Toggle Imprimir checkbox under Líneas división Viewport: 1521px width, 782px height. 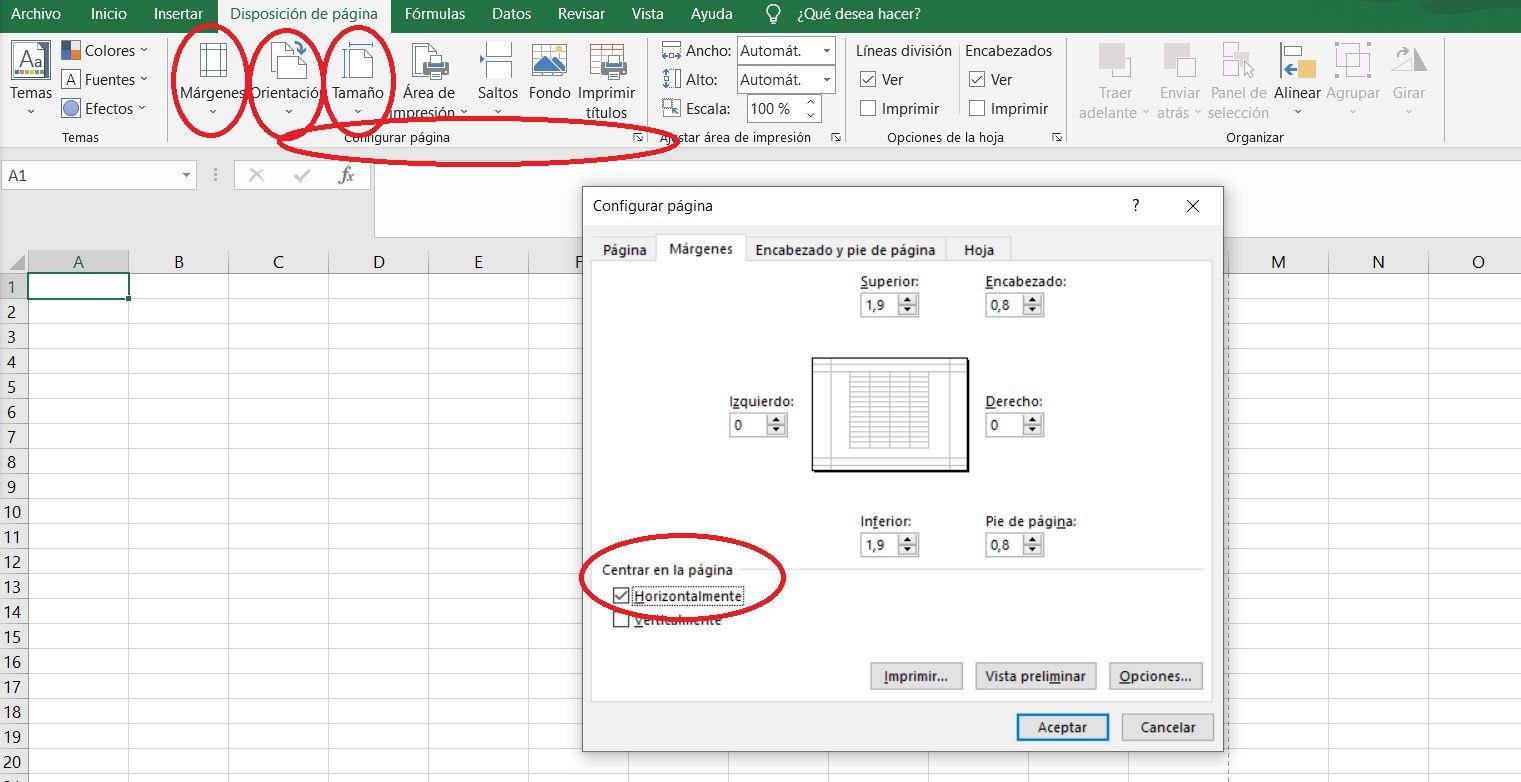point(868,109)
